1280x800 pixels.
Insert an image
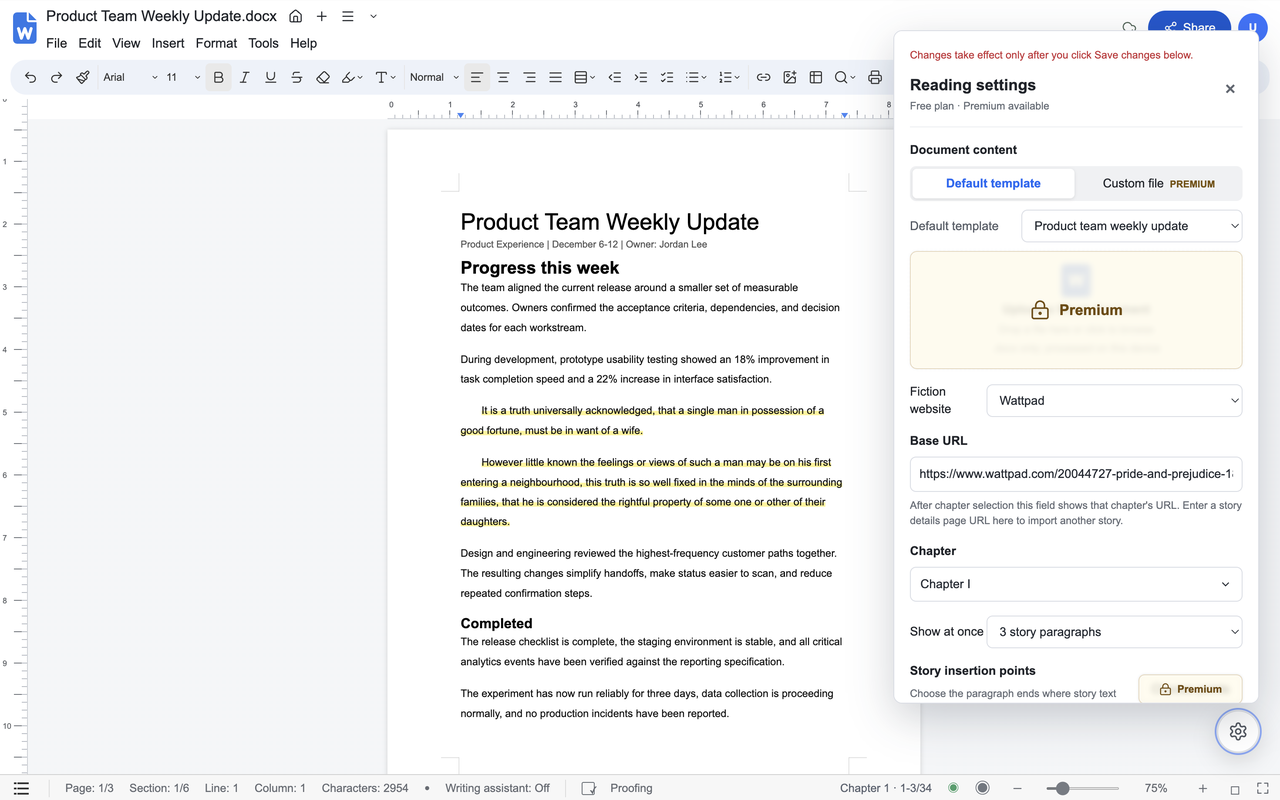(x=789, y=77)
